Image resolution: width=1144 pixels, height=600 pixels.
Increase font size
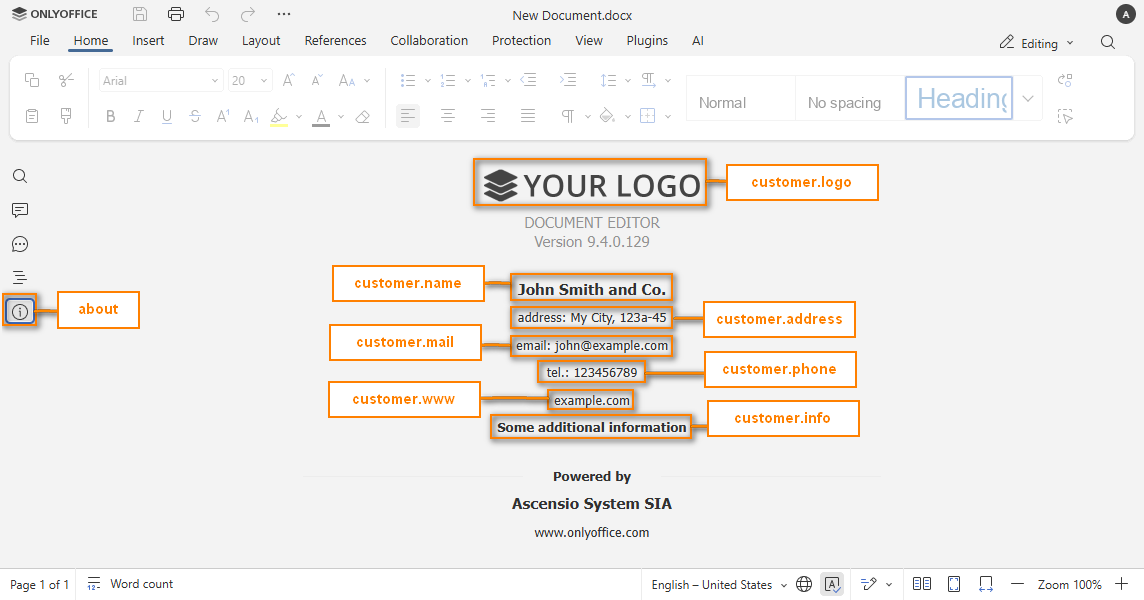[288, 80]
